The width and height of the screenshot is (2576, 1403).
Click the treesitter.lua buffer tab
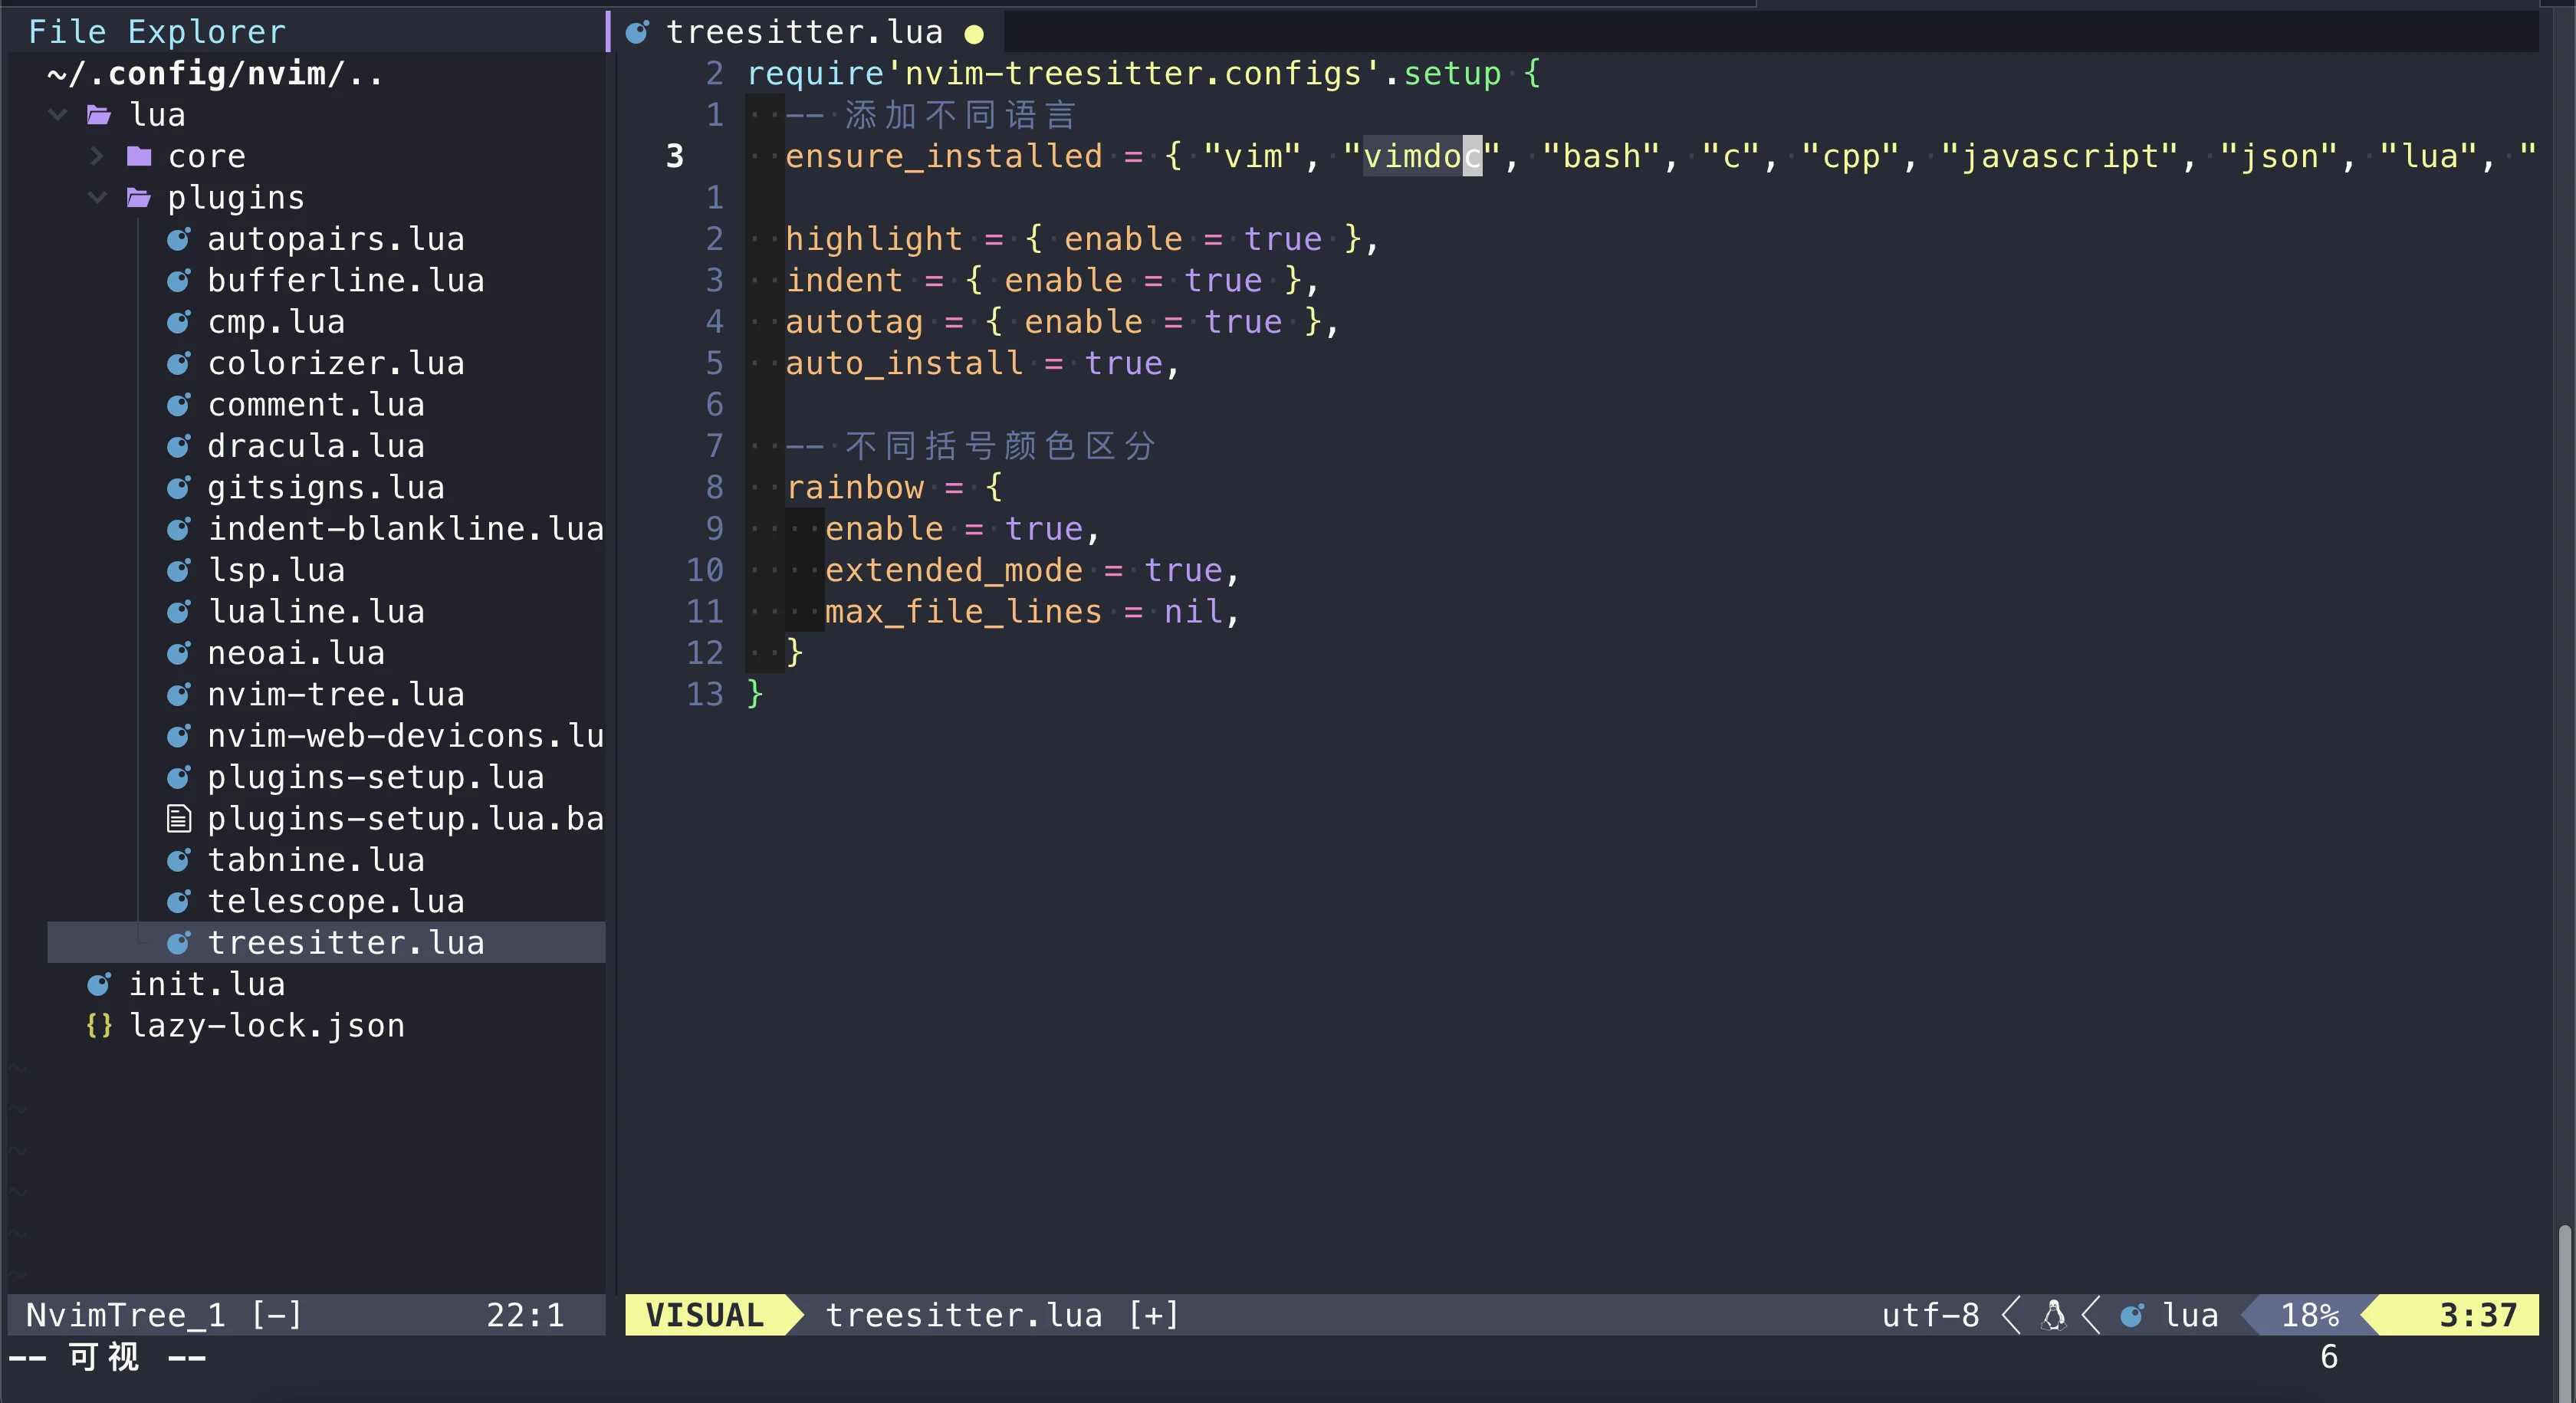[804, 32]
